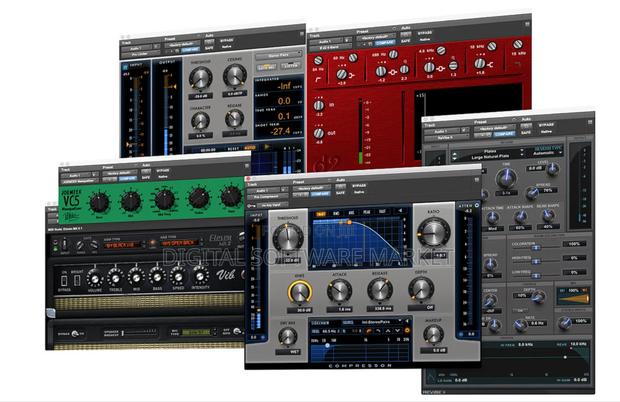This screenshot has width=620, height=402.
Task: Select the low-pass filter icon at red EQ's right edge
Action: coord(517,63)
